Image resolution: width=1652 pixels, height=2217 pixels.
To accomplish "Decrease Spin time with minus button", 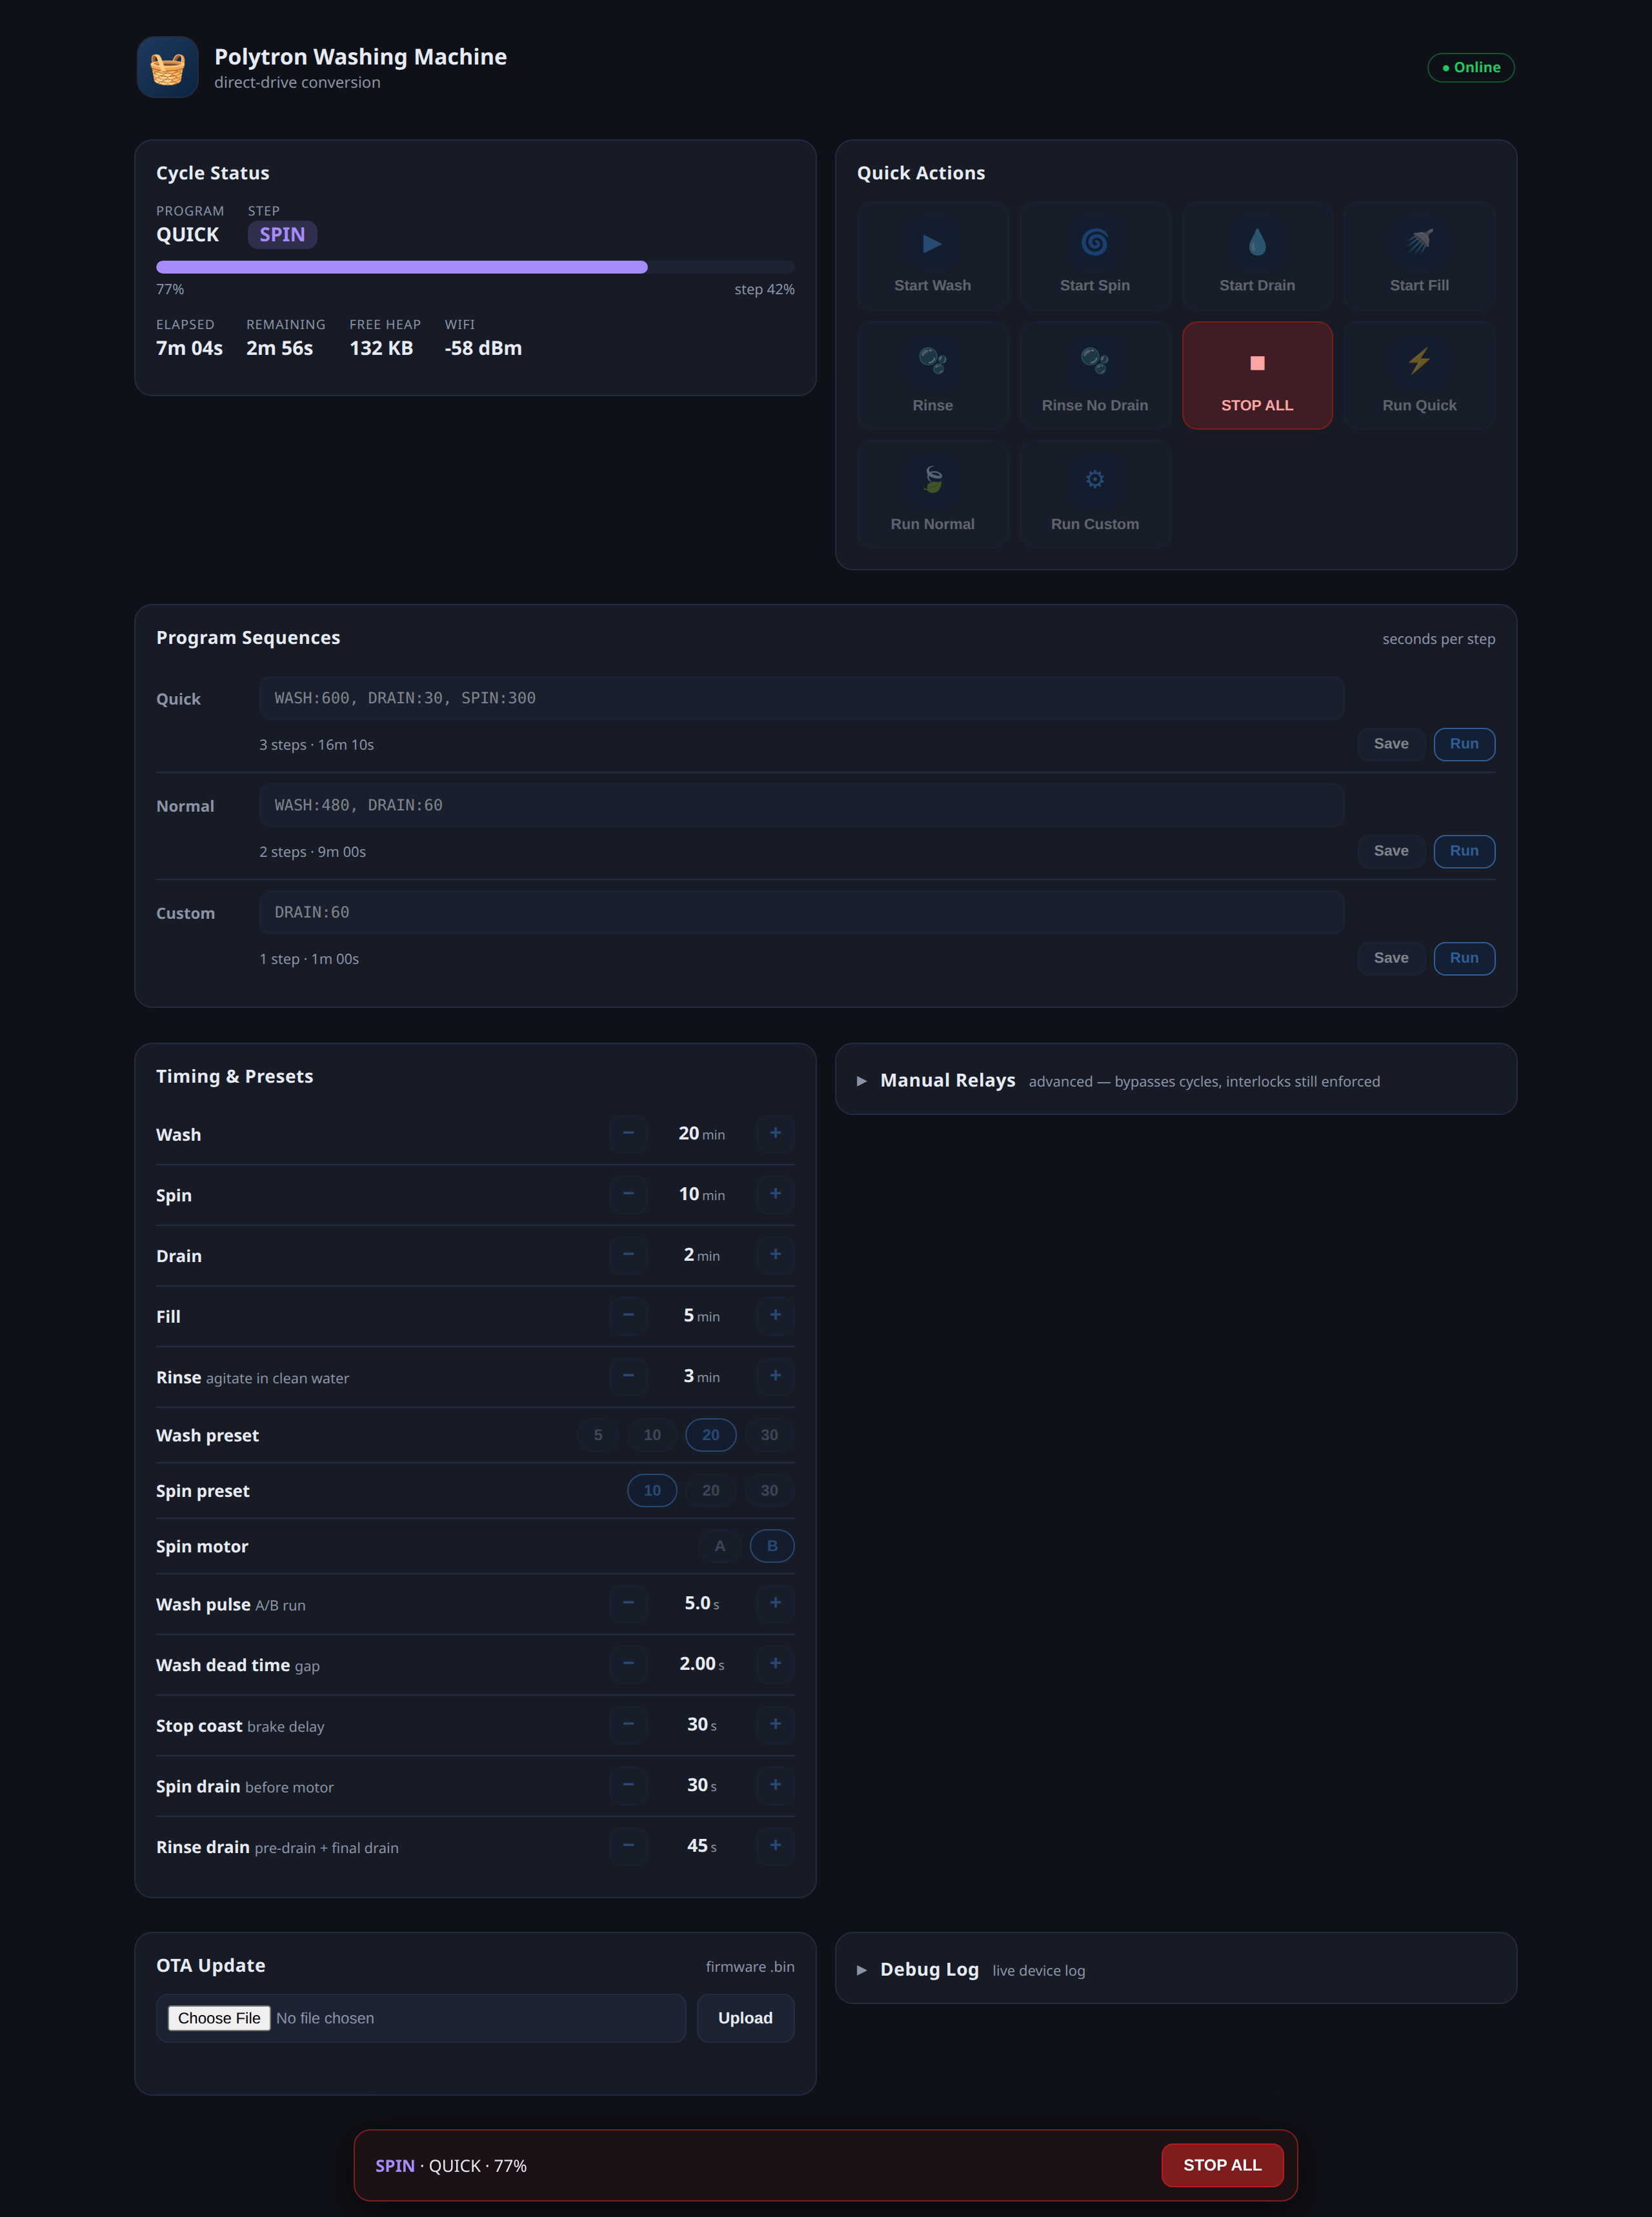I will [628, 1194].
